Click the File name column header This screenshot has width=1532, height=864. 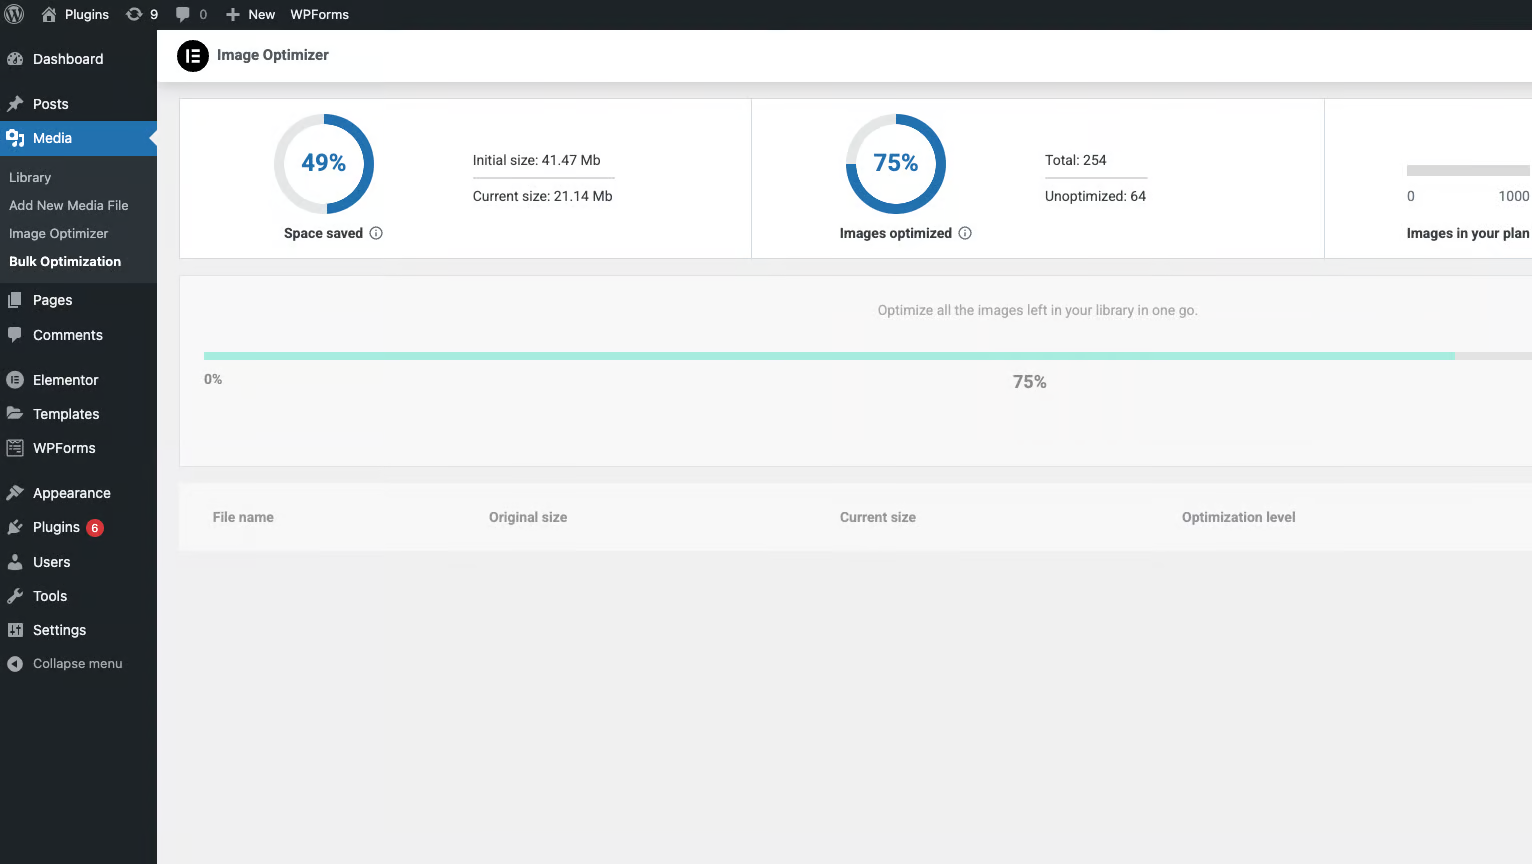(243, 517)
